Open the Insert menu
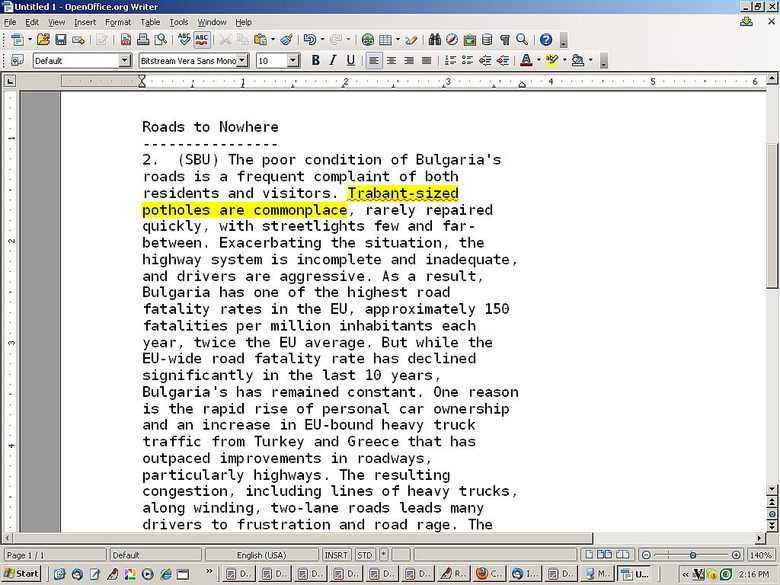This screenshot has width=780, height=585. (x=85, y=22)
